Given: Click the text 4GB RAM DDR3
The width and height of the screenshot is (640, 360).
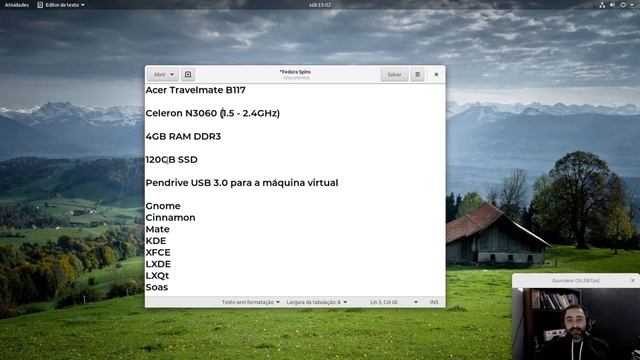Looking at the screenshot, I should pyautogui.click(x=183, y=136).
